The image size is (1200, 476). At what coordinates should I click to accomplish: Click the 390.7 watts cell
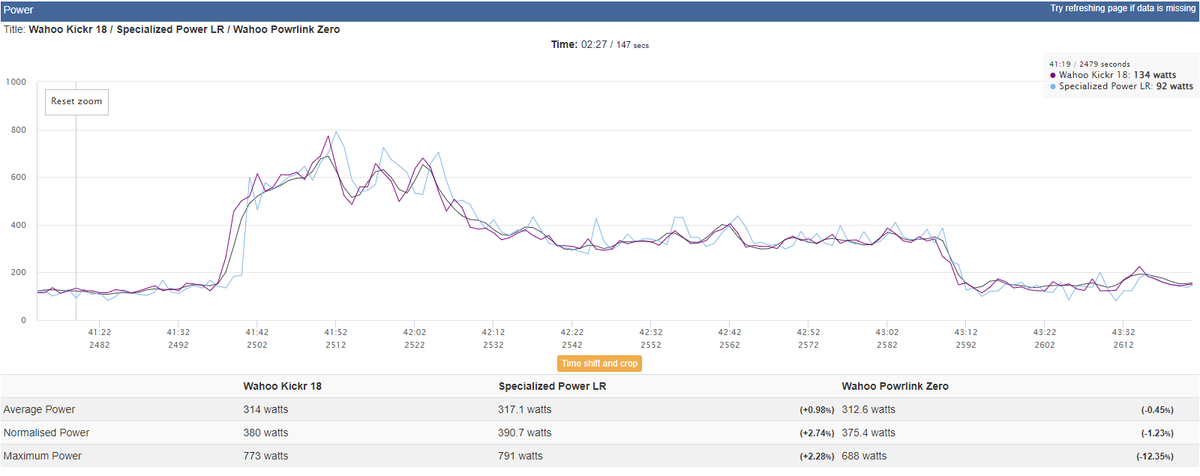point(524,433)
